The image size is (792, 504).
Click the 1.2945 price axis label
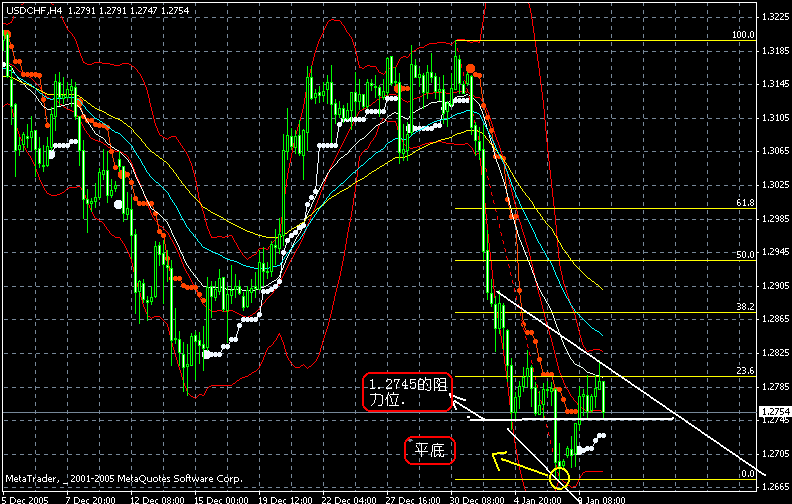pos(775,252)
